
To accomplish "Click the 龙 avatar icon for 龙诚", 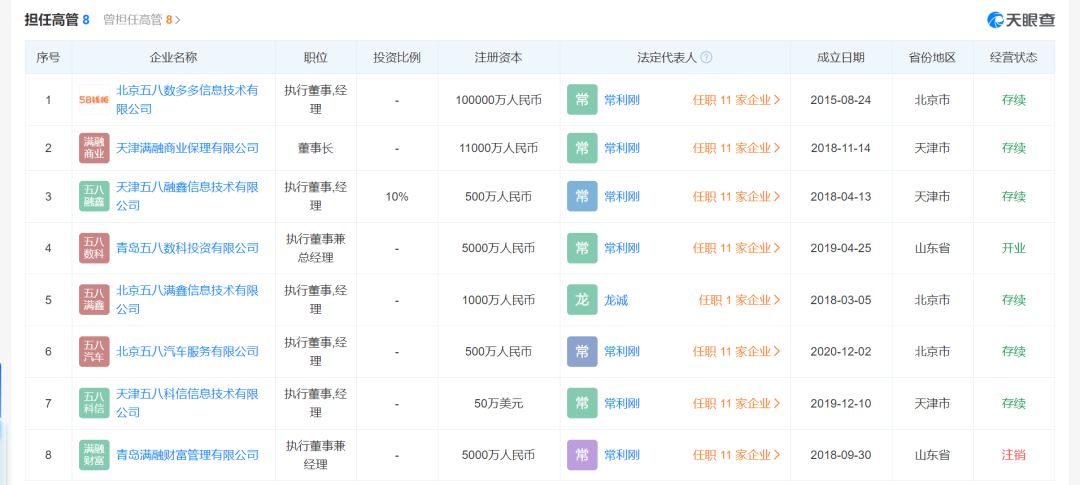I will (582, 299).
